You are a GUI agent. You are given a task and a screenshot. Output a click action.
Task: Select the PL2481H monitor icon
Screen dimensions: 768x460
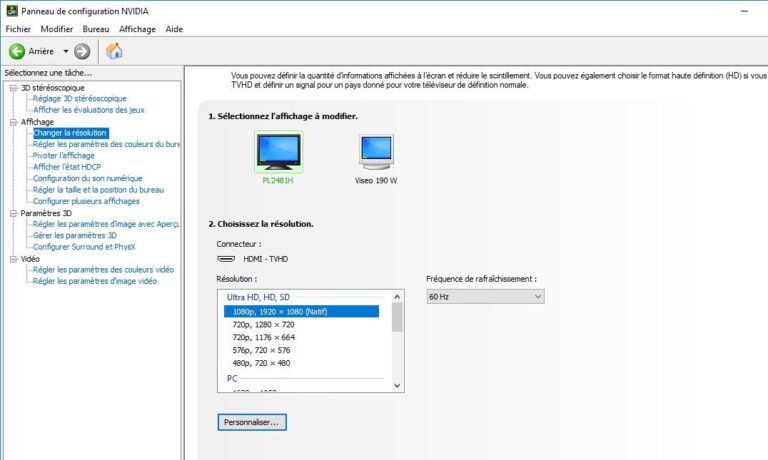[x=278, y=152]
